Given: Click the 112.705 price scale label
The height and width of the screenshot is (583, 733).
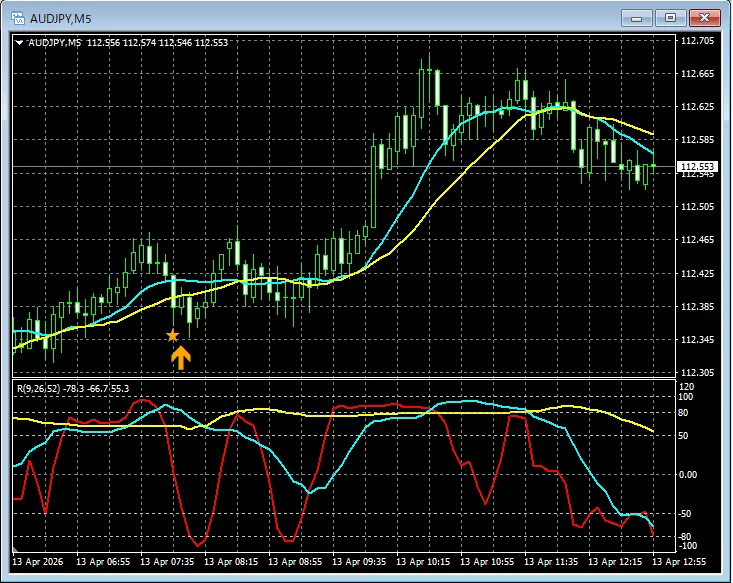Looking at the screenshot, I should point(696,41).
